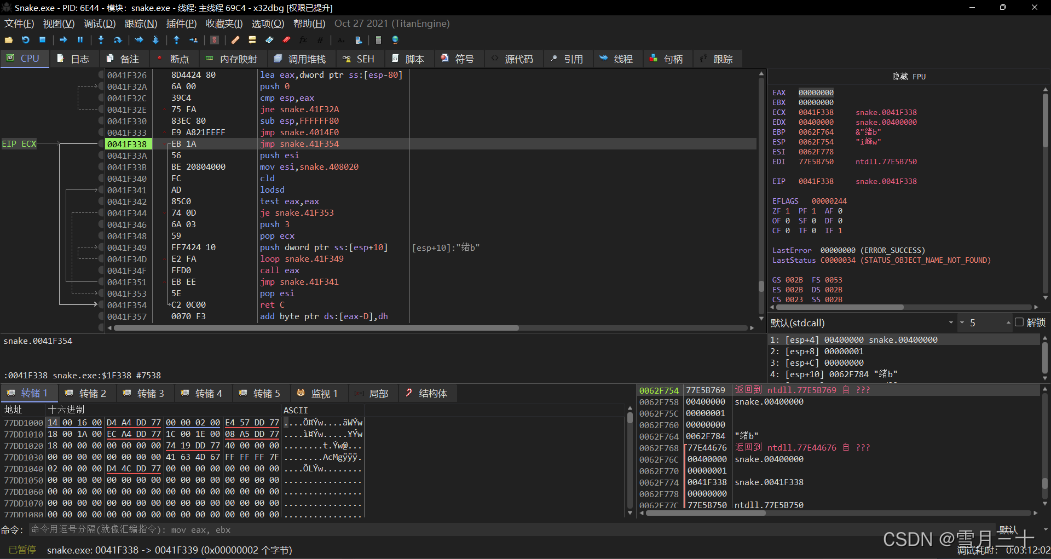Click the Restart program toolbar icon

point(25,40)
